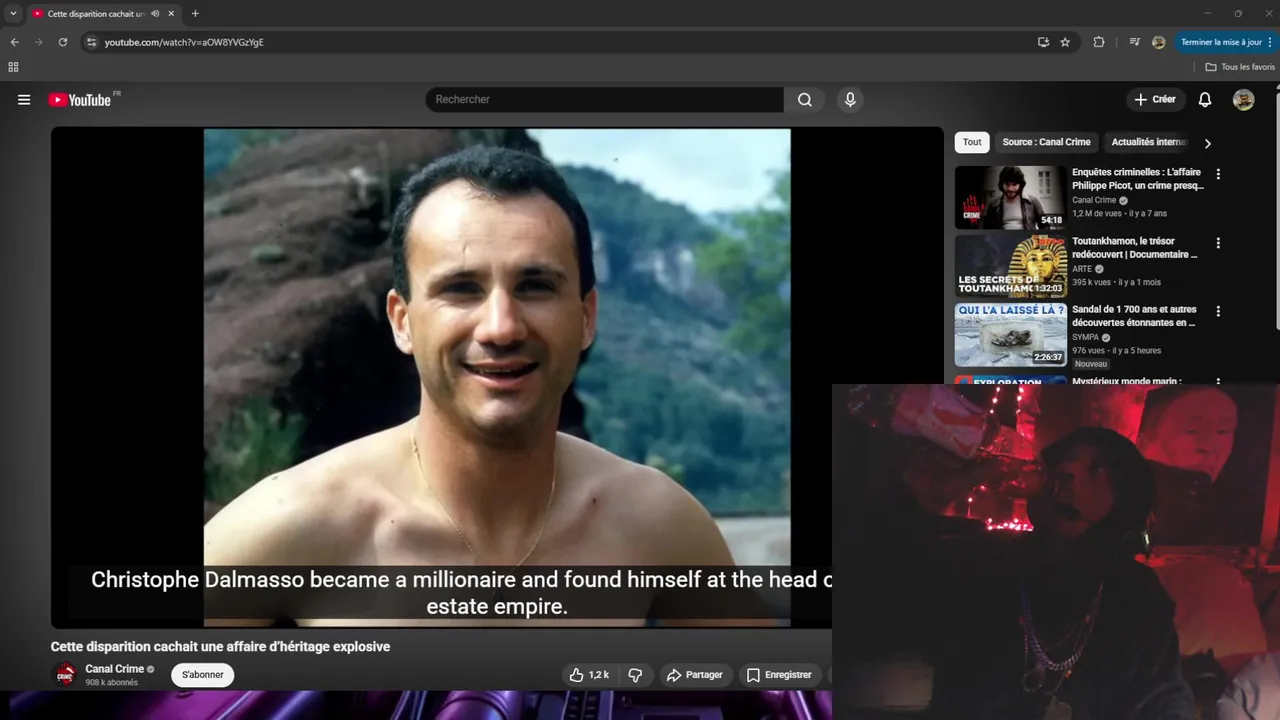Image resolution: width=1280 pixels, height=720 pixels.
Task: Go forward with the browser forward arrow
Action: (38, 42)
